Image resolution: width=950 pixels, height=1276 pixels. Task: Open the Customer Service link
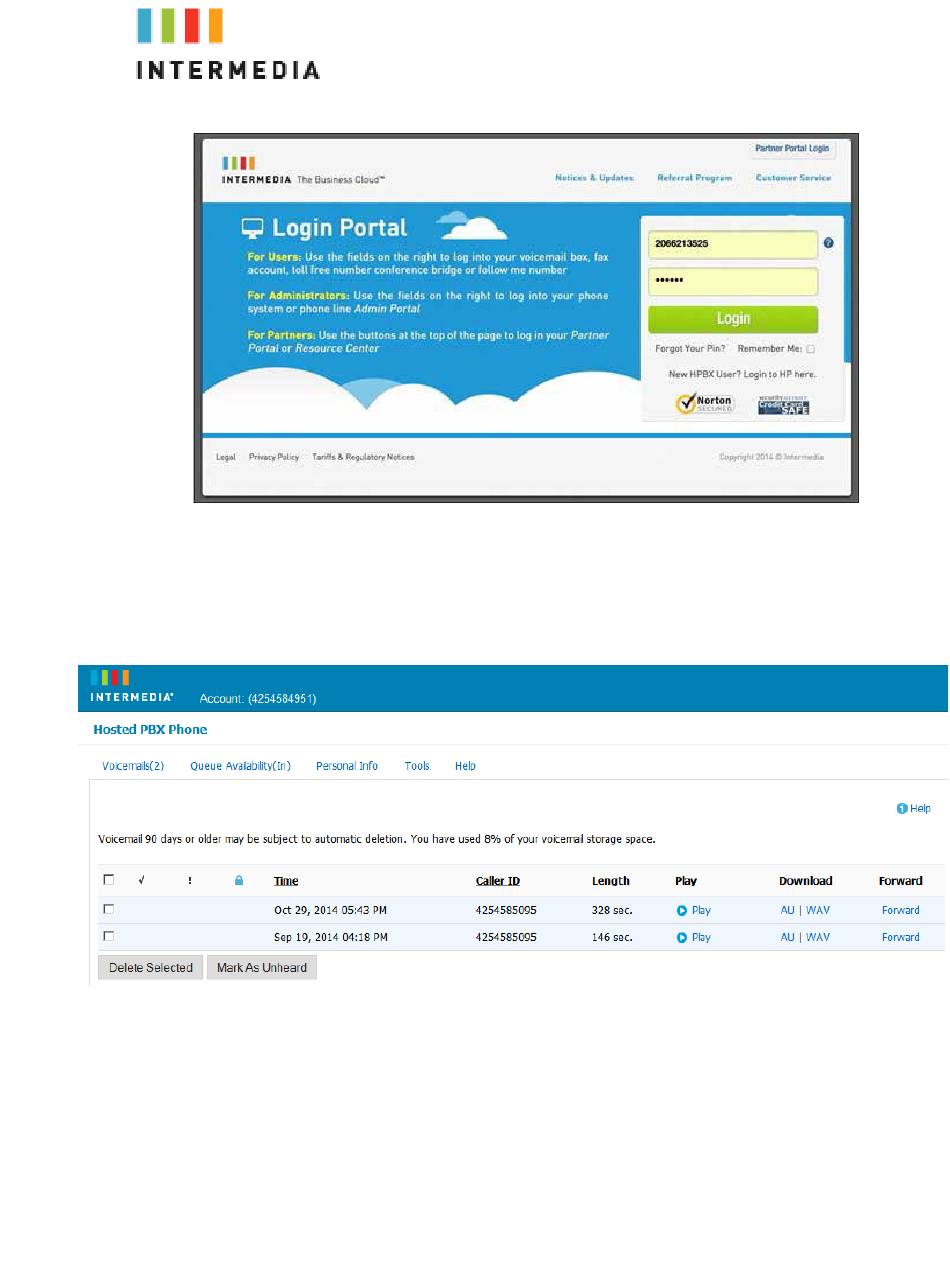793,178
